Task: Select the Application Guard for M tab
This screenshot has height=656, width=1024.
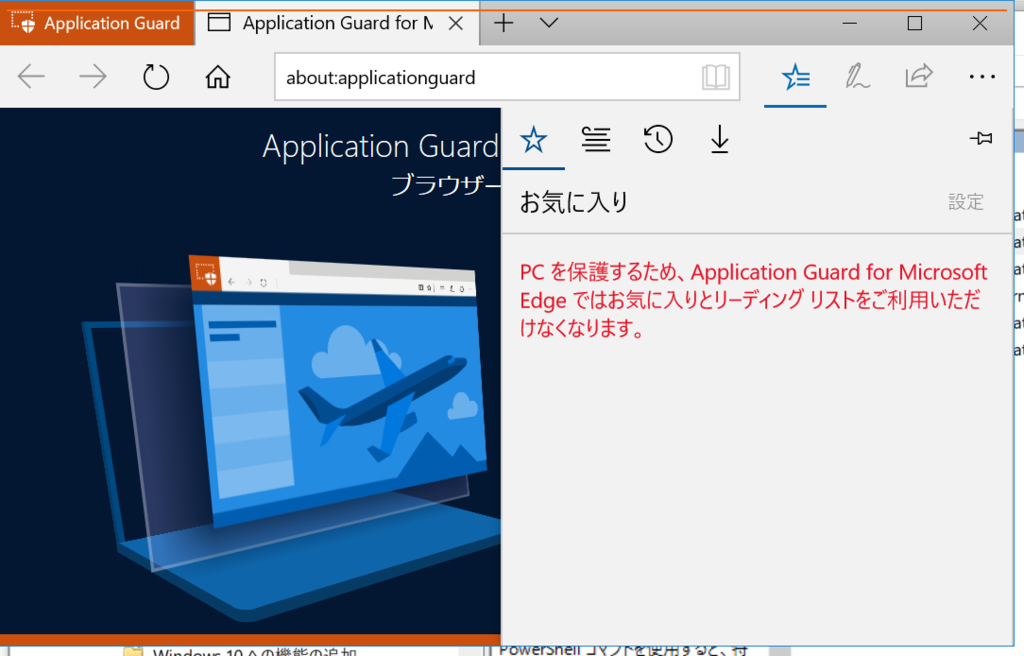Action: point(337,24)
